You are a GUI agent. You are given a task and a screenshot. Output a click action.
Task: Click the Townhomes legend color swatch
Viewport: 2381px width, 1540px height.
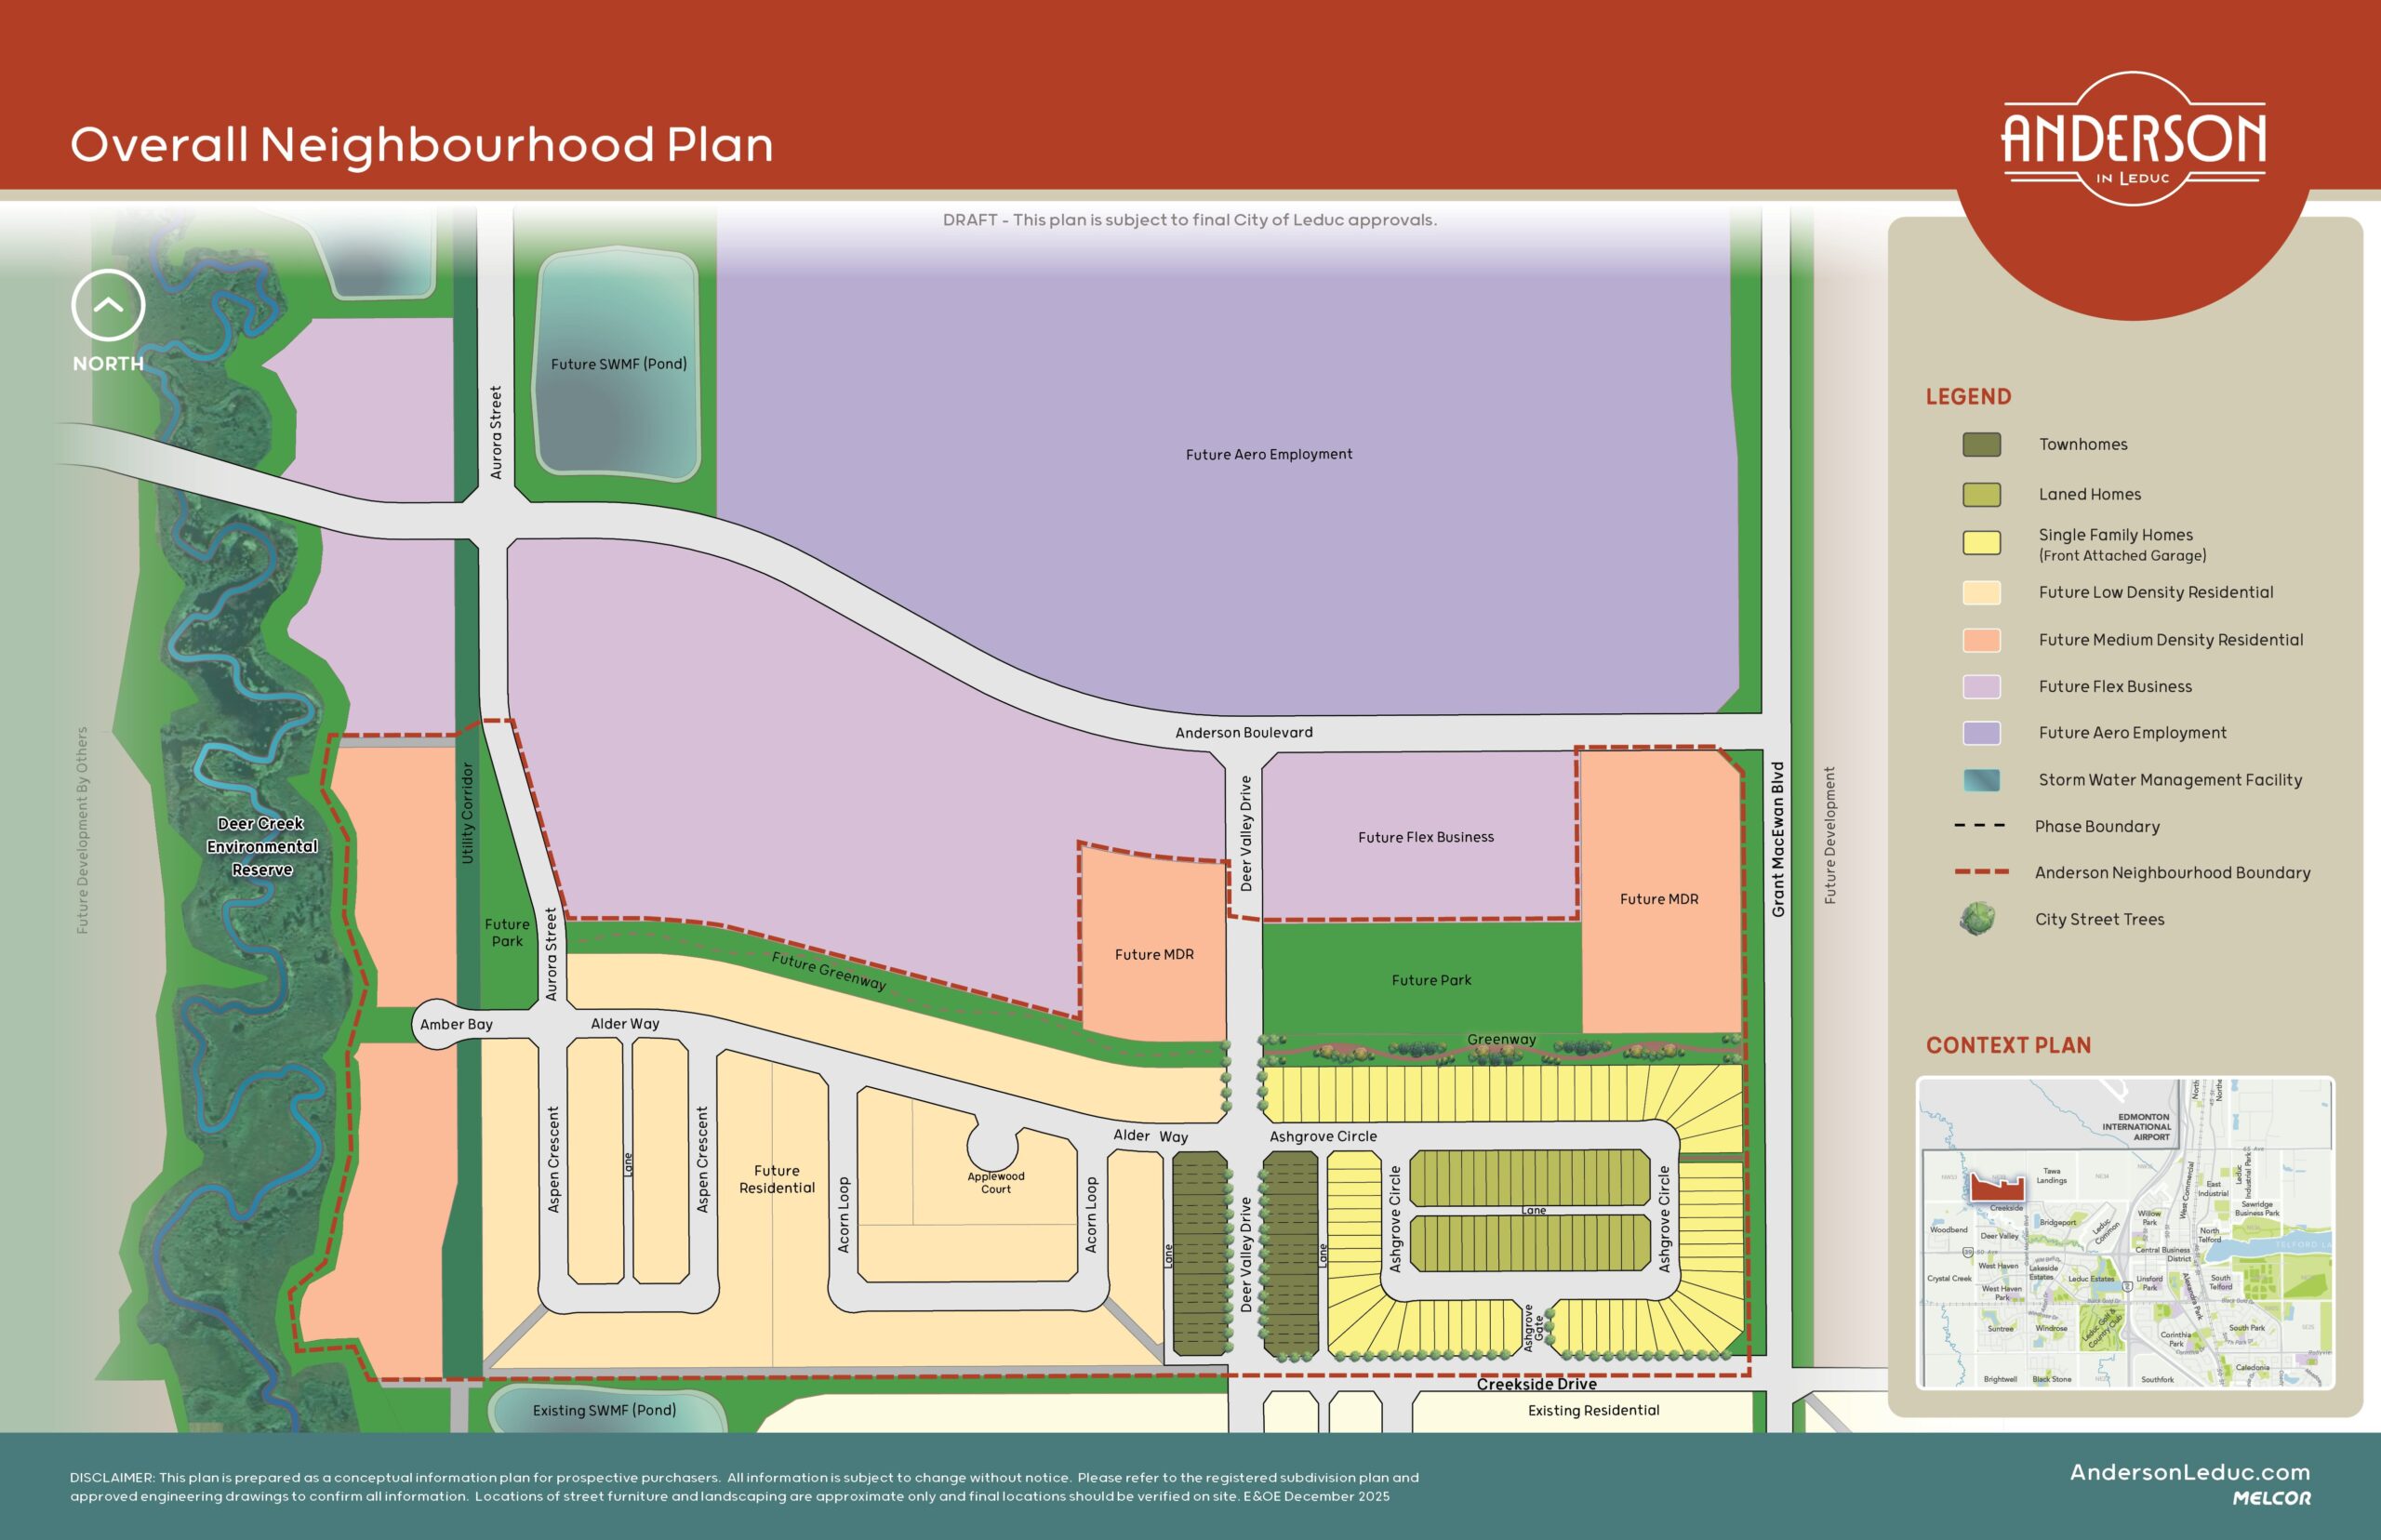click(x=1981, y=445)
